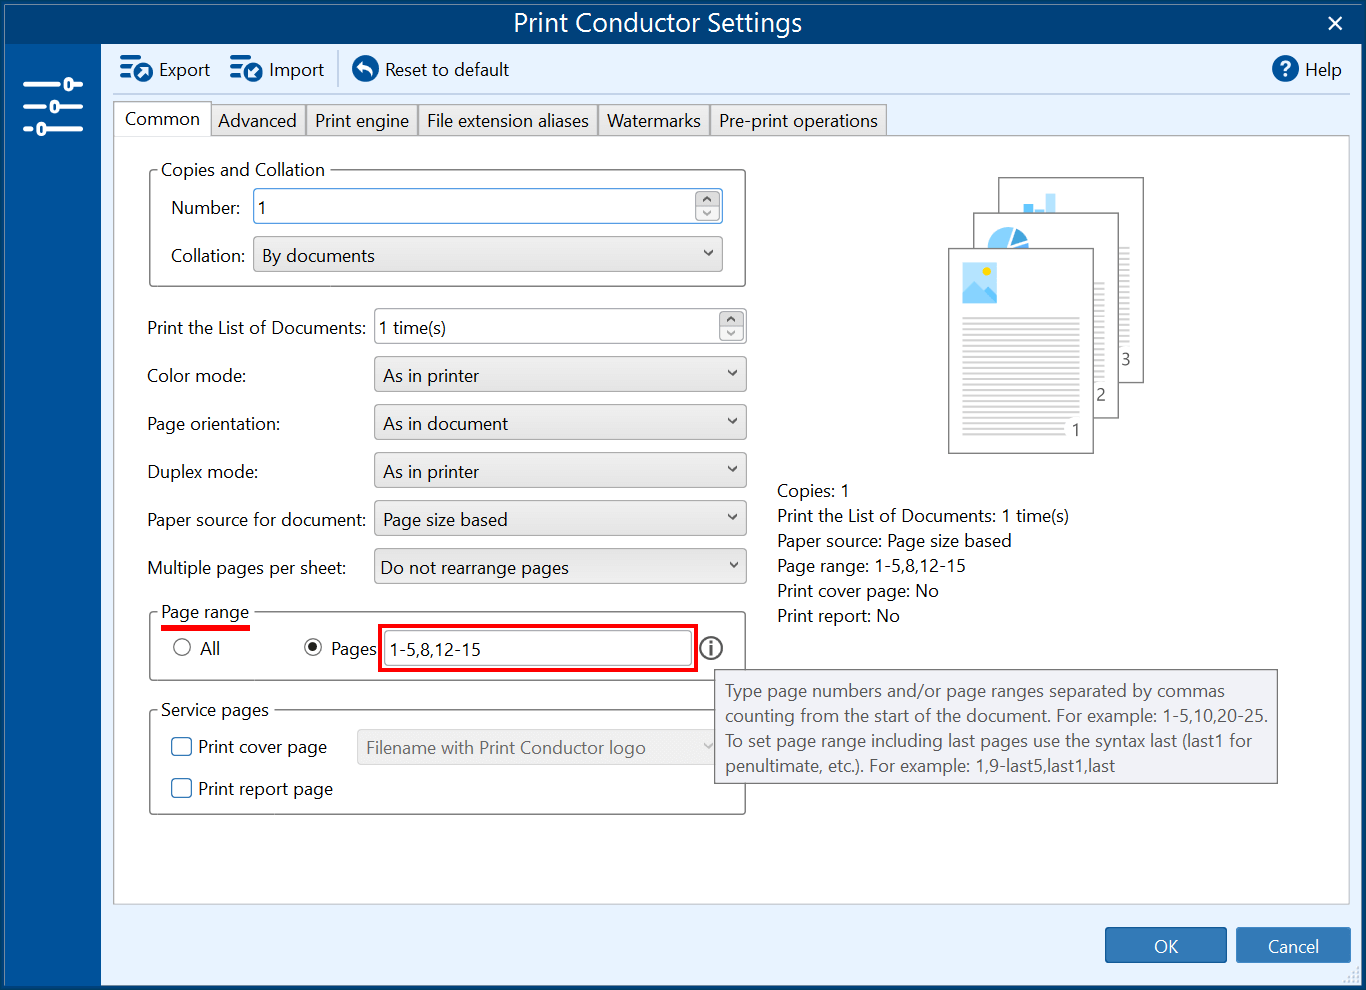Decrease Print the List of Documents count

coord(731,334)
